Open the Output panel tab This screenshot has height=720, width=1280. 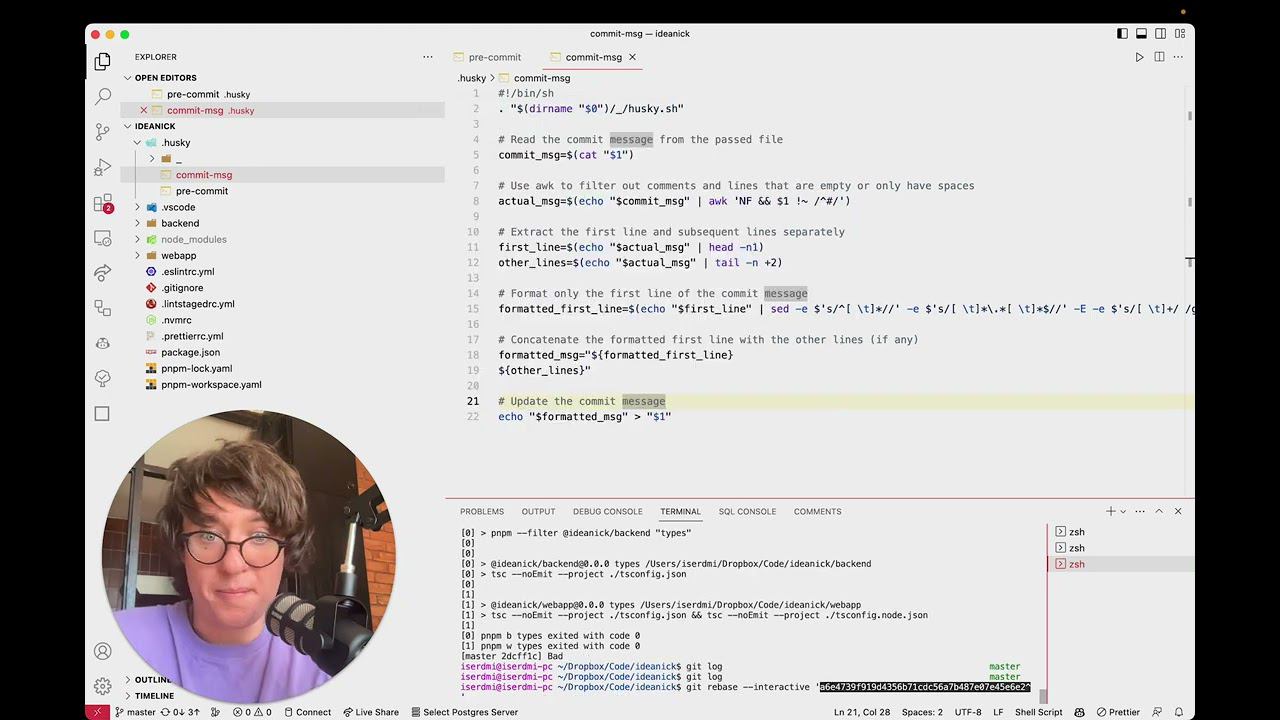point(538,511)
